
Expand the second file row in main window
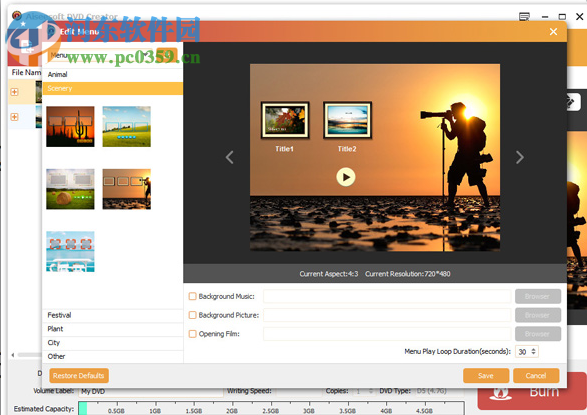click(14, 117)
